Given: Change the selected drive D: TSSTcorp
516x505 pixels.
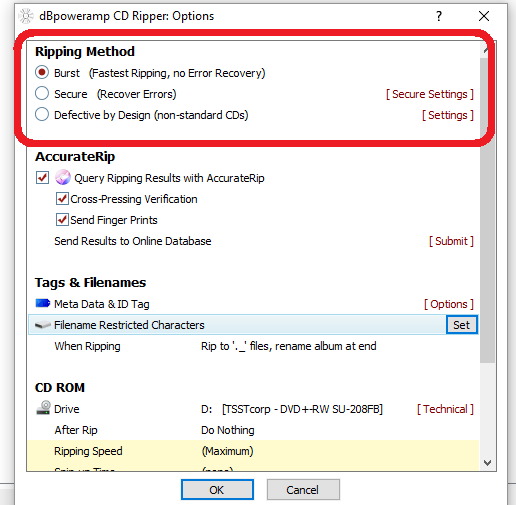Looking at the screenshot, I should tap(292, 409).
